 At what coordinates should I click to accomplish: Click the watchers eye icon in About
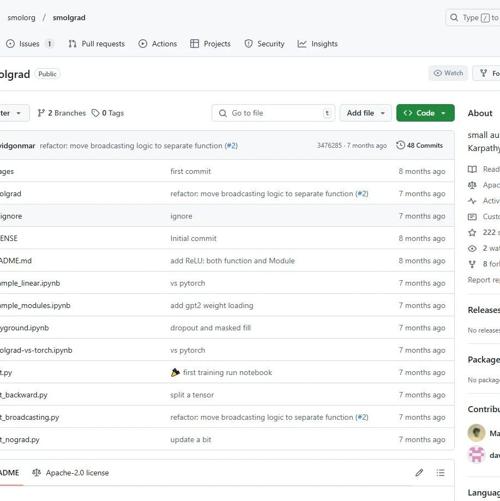[x=472, y=248]
